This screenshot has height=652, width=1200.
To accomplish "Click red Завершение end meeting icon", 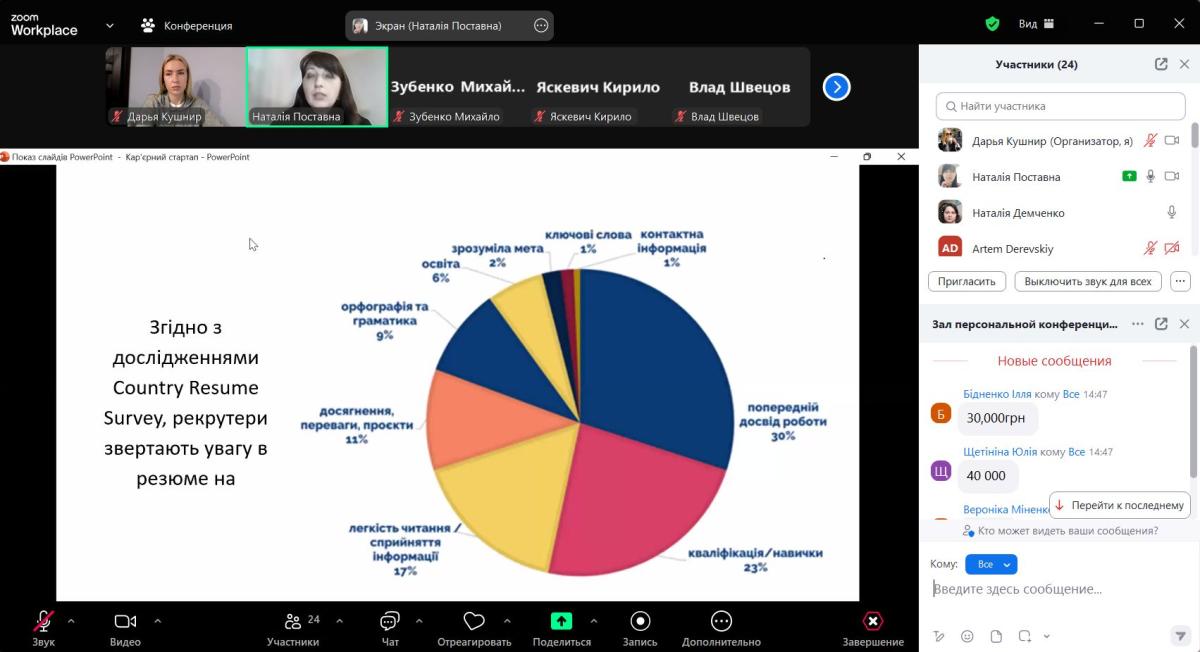I will click(x=873, y=621).
